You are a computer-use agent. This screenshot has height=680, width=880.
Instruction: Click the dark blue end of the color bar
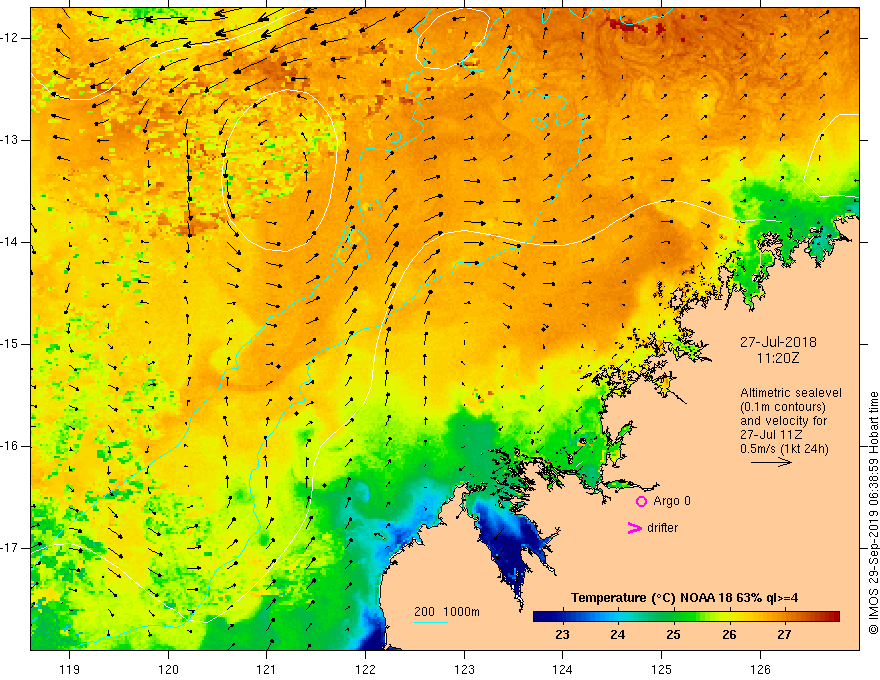click(x=540, y=617)
